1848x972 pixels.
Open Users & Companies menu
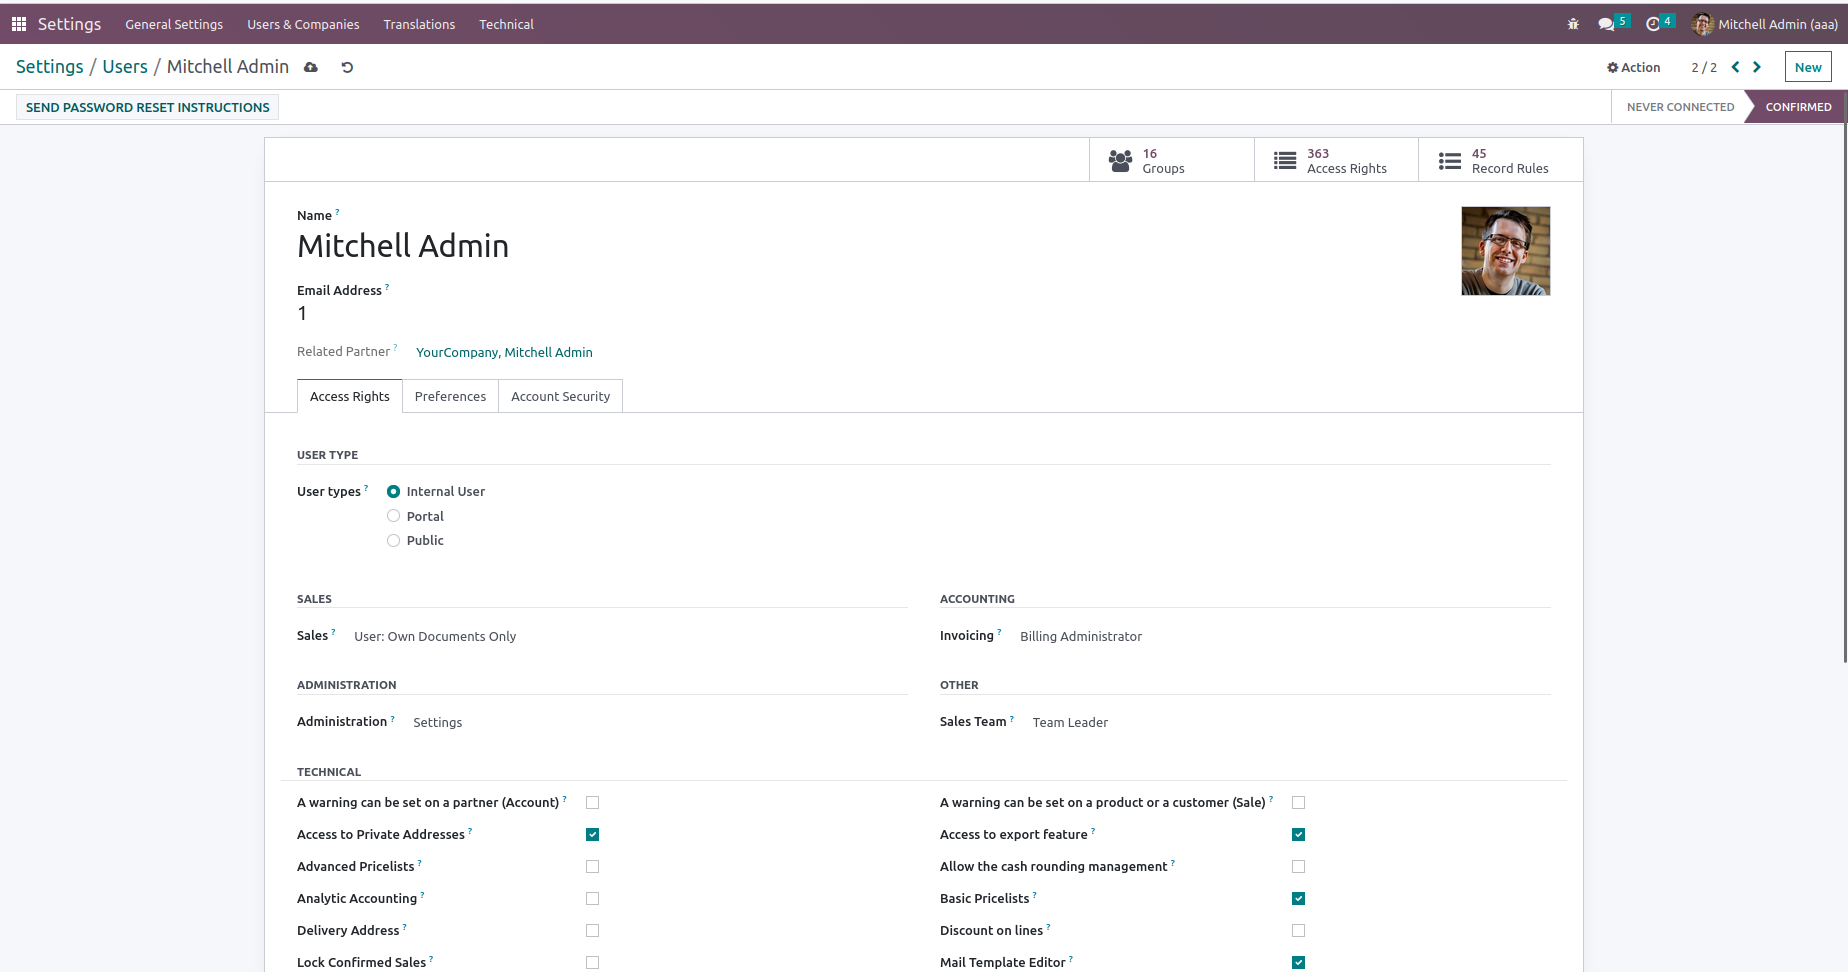pyautogui.click(x=303, y=24)
